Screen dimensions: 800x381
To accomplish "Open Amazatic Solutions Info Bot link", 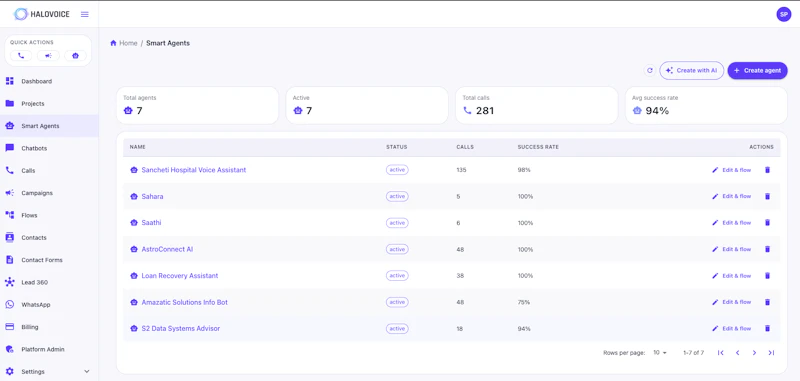I will (x=184, y=302).
